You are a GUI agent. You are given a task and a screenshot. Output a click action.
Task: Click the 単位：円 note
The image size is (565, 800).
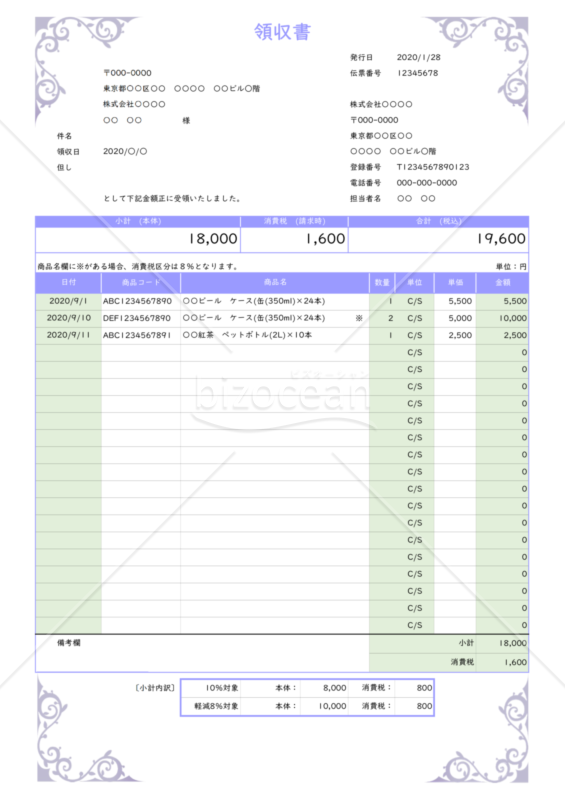(x=511, y=266)
